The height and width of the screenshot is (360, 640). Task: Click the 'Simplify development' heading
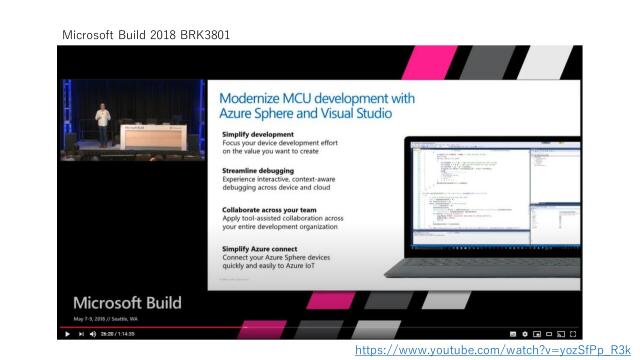[258, 134]
